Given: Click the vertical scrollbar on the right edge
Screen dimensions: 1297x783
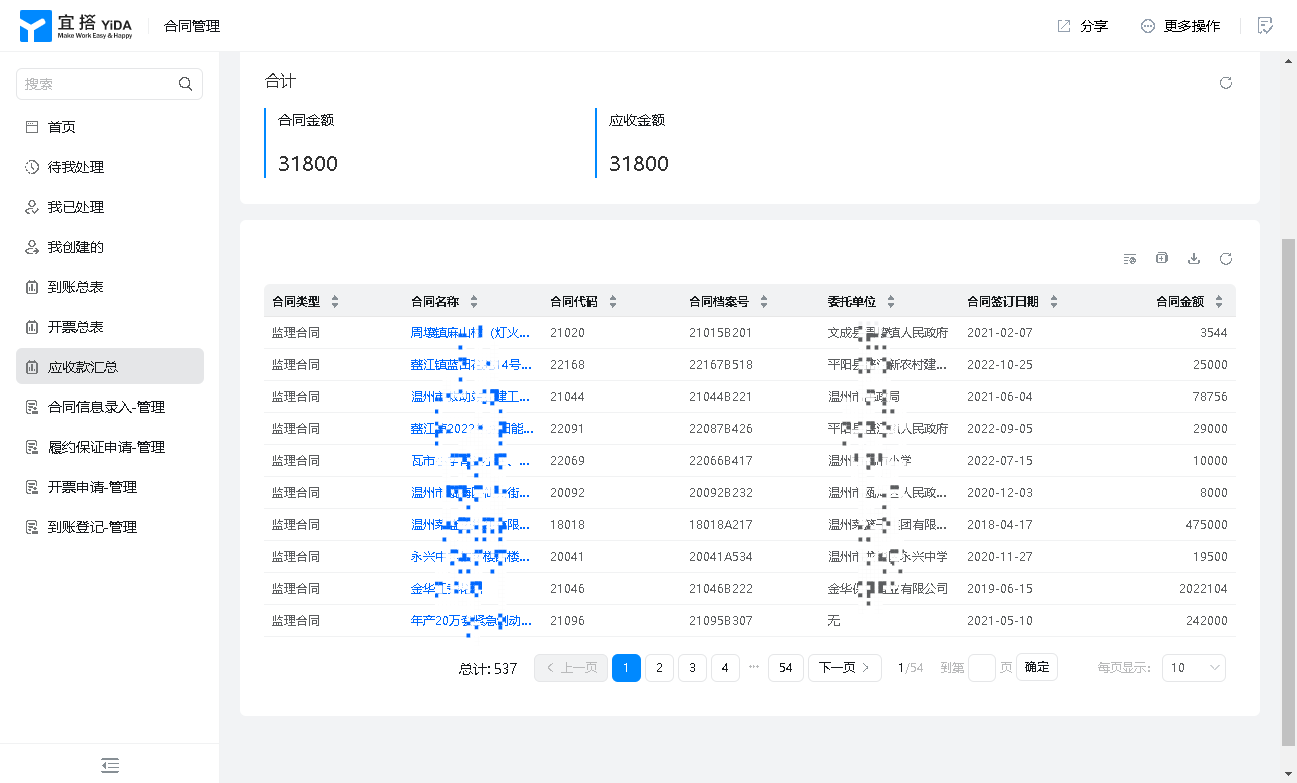Looking at the screenshot, I should [1288, 492].
